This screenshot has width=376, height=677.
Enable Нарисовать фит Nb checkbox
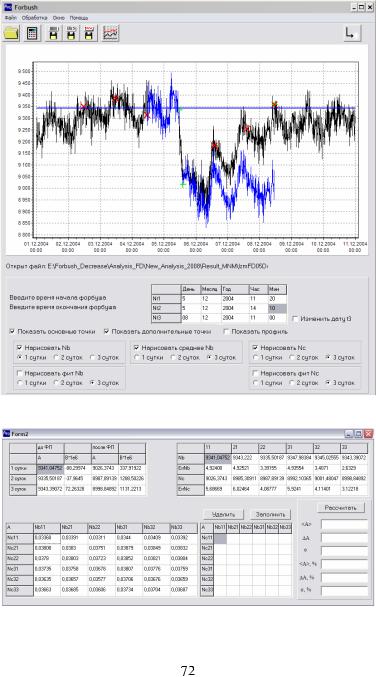(19, 373)
